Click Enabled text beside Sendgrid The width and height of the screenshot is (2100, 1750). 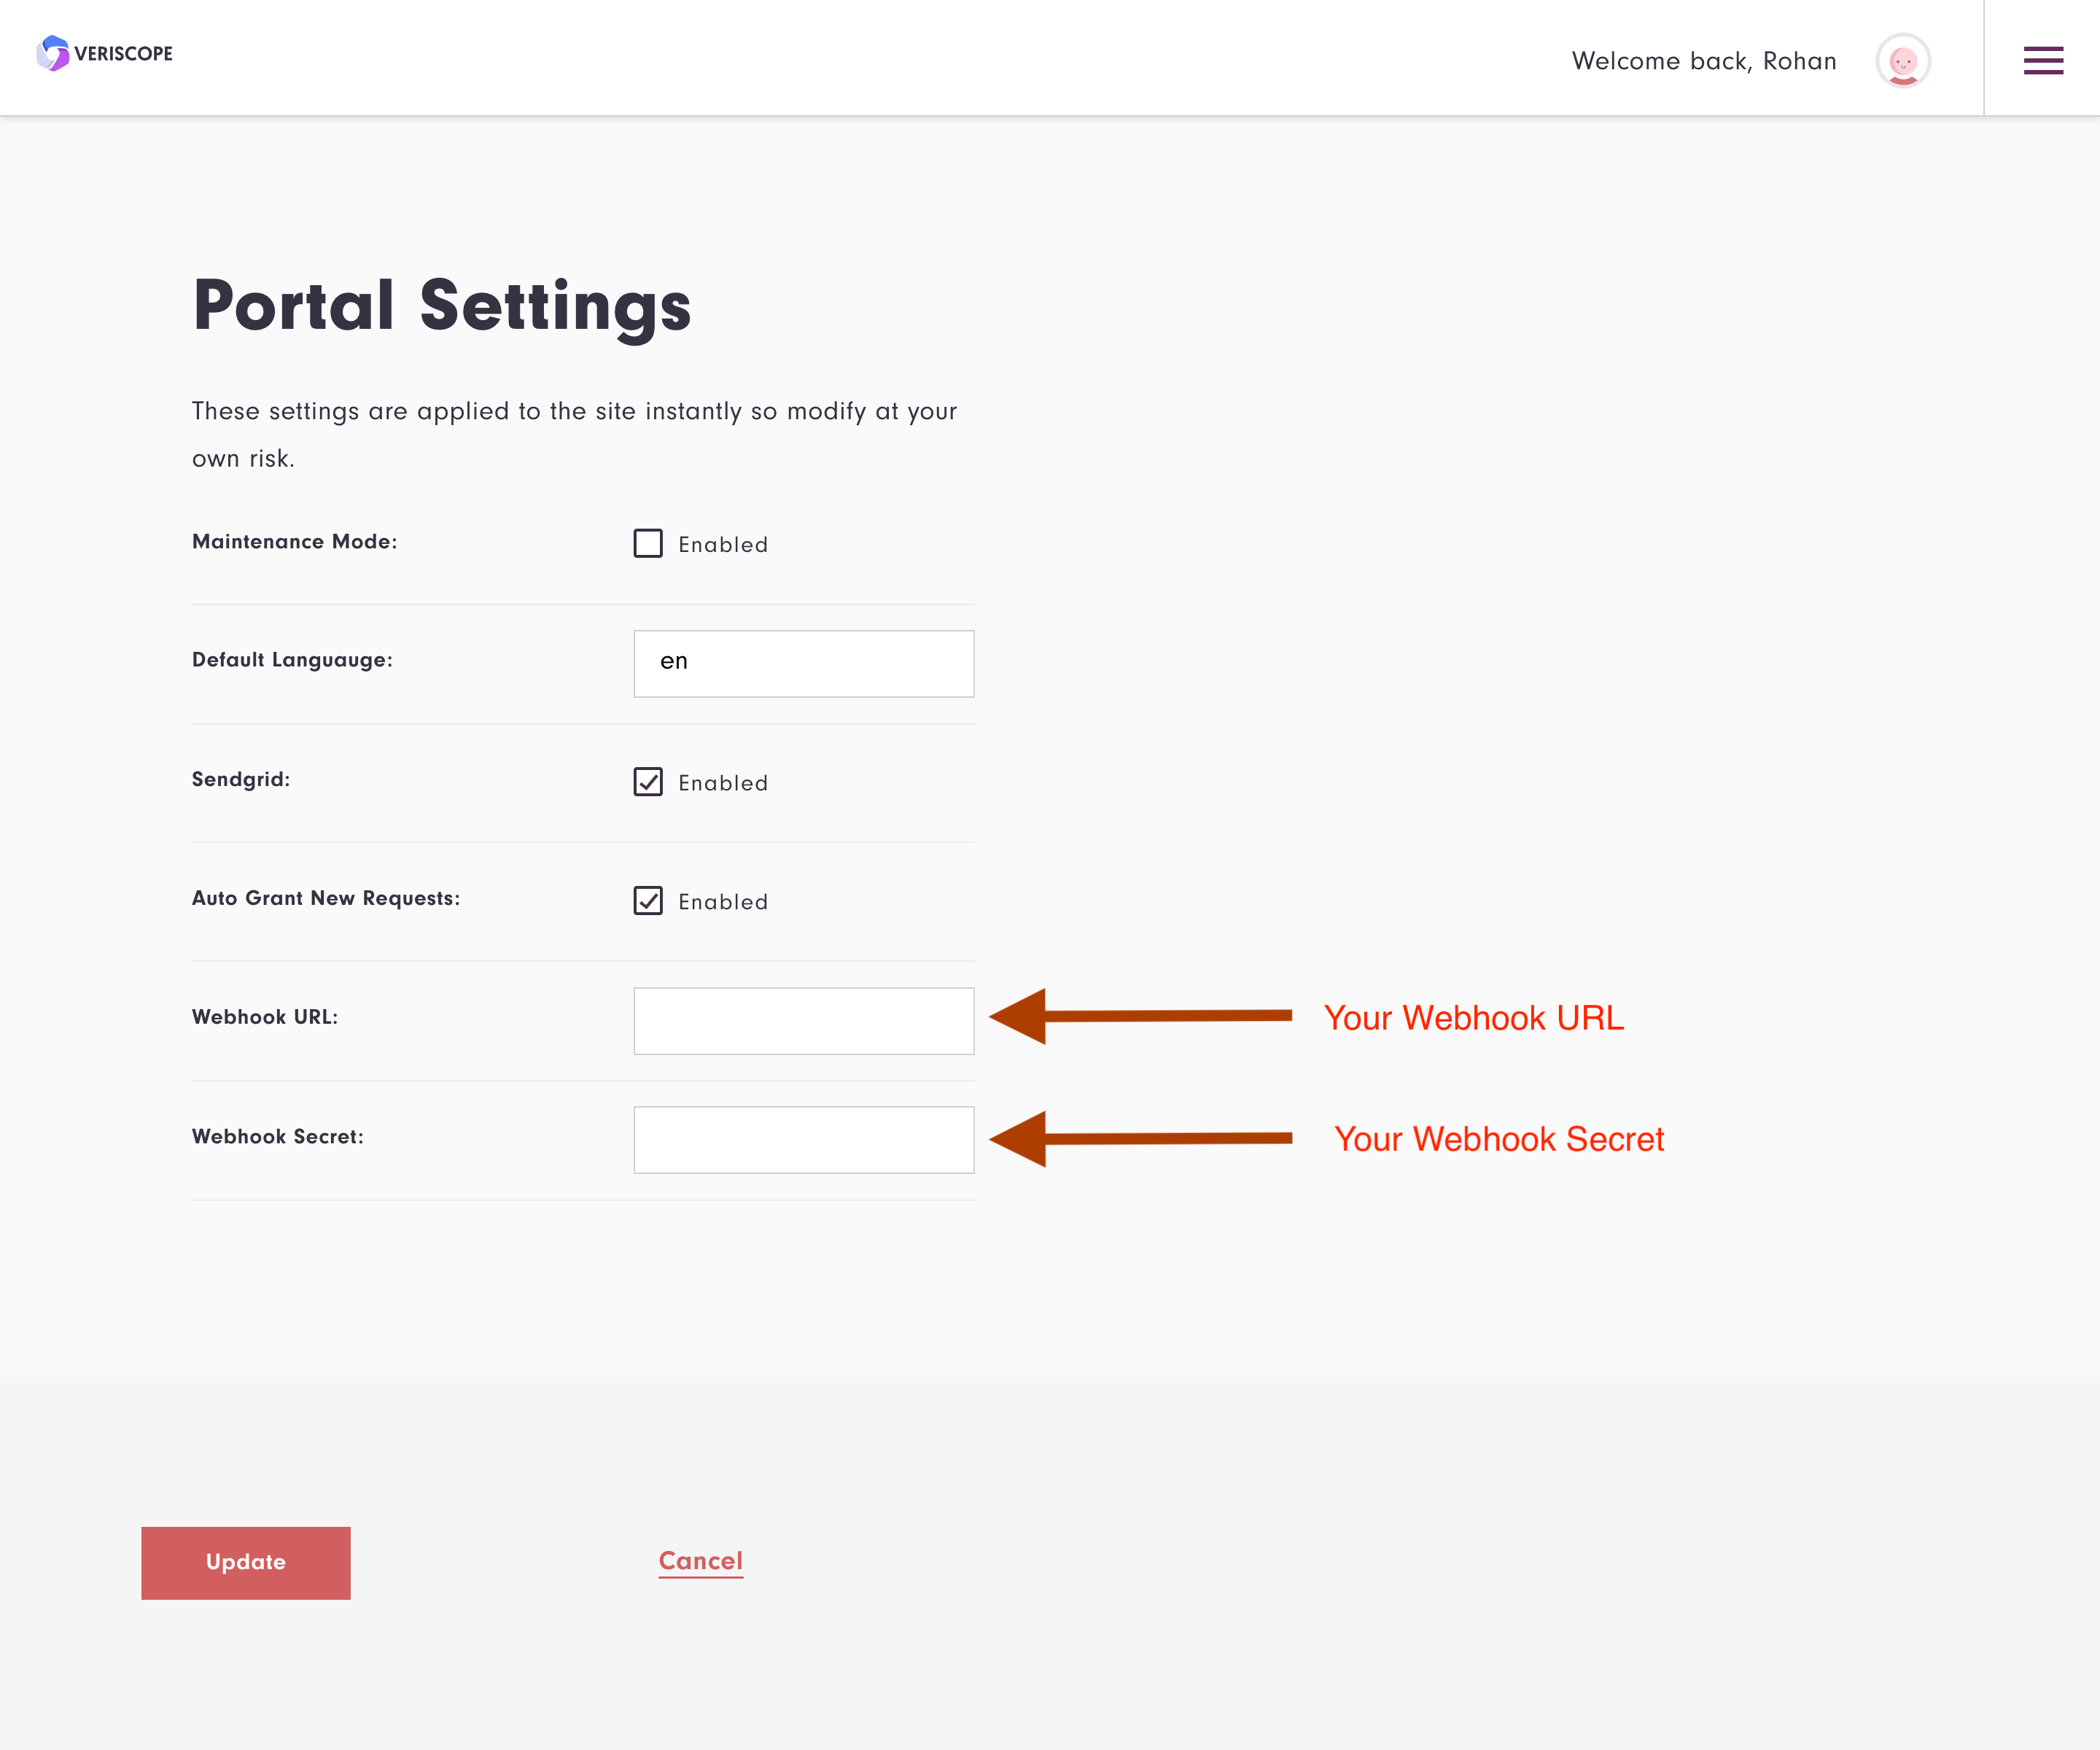pos(723,783)
